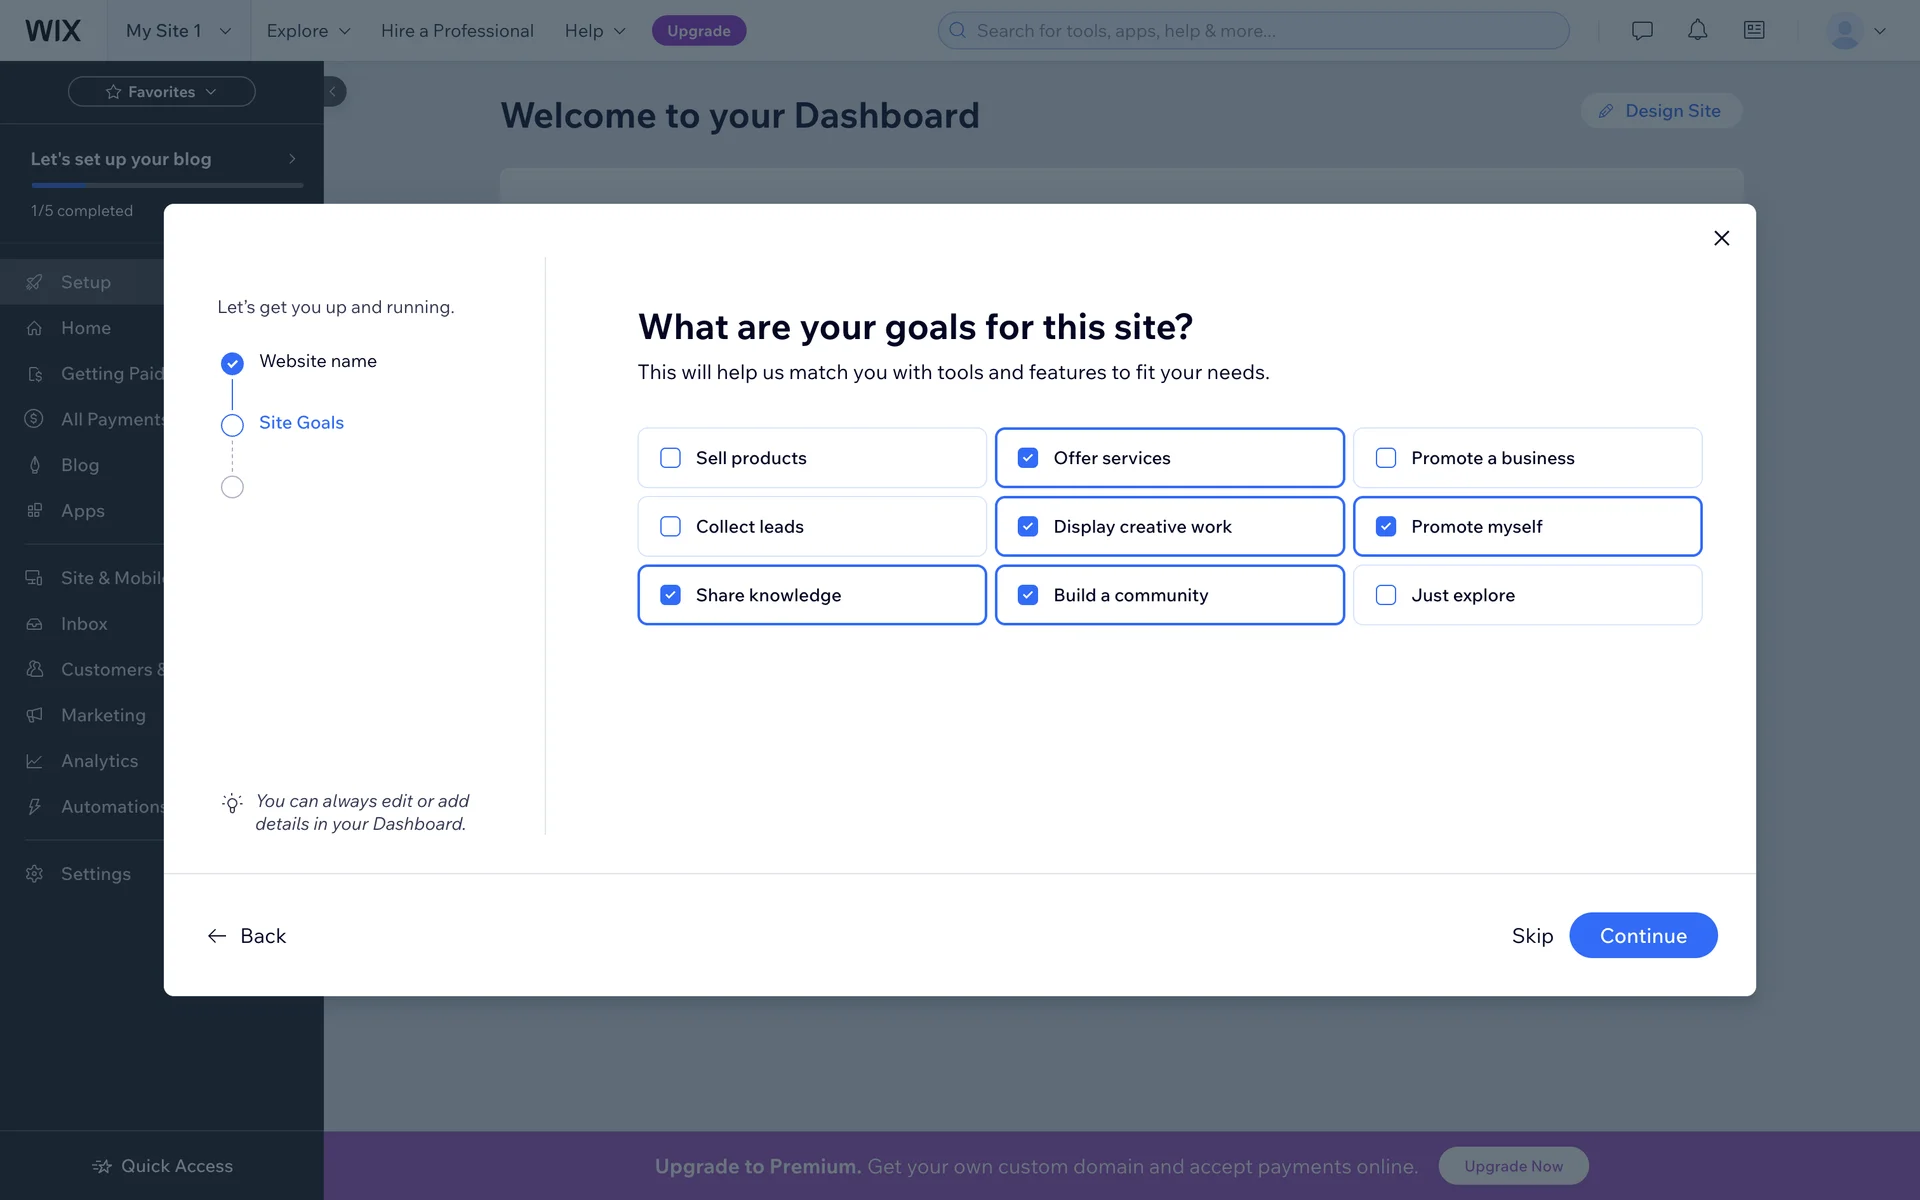Expand the My Site 1 dropdown
Viewport: 1920px width, 1200px height.
(x=179, y=30)
